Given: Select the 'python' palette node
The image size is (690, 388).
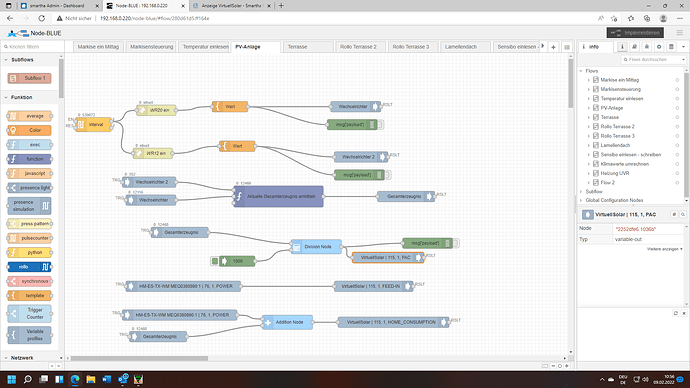Looking at the screenshot, I should coord(29,253).
